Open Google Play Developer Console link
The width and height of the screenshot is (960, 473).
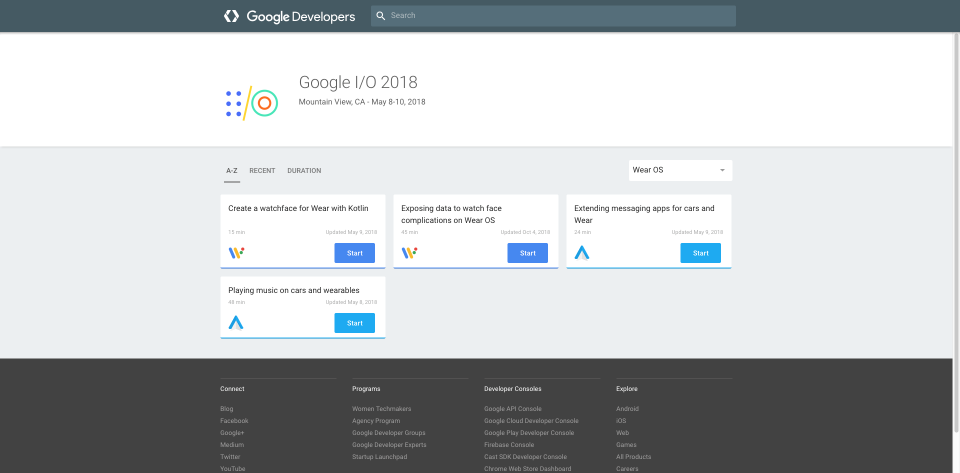(x=529, y=433)
